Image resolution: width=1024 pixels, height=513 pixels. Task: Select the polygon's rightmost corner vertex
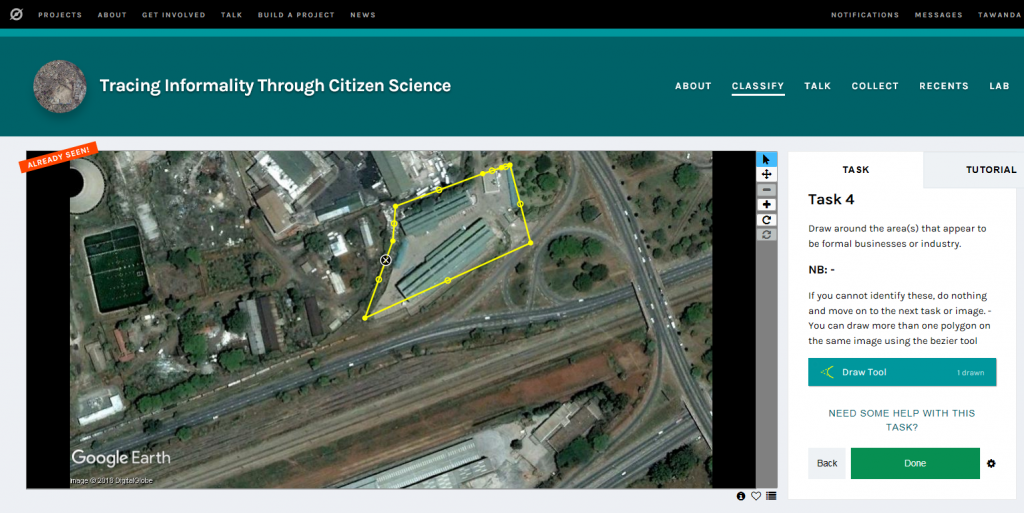[530, 243]
